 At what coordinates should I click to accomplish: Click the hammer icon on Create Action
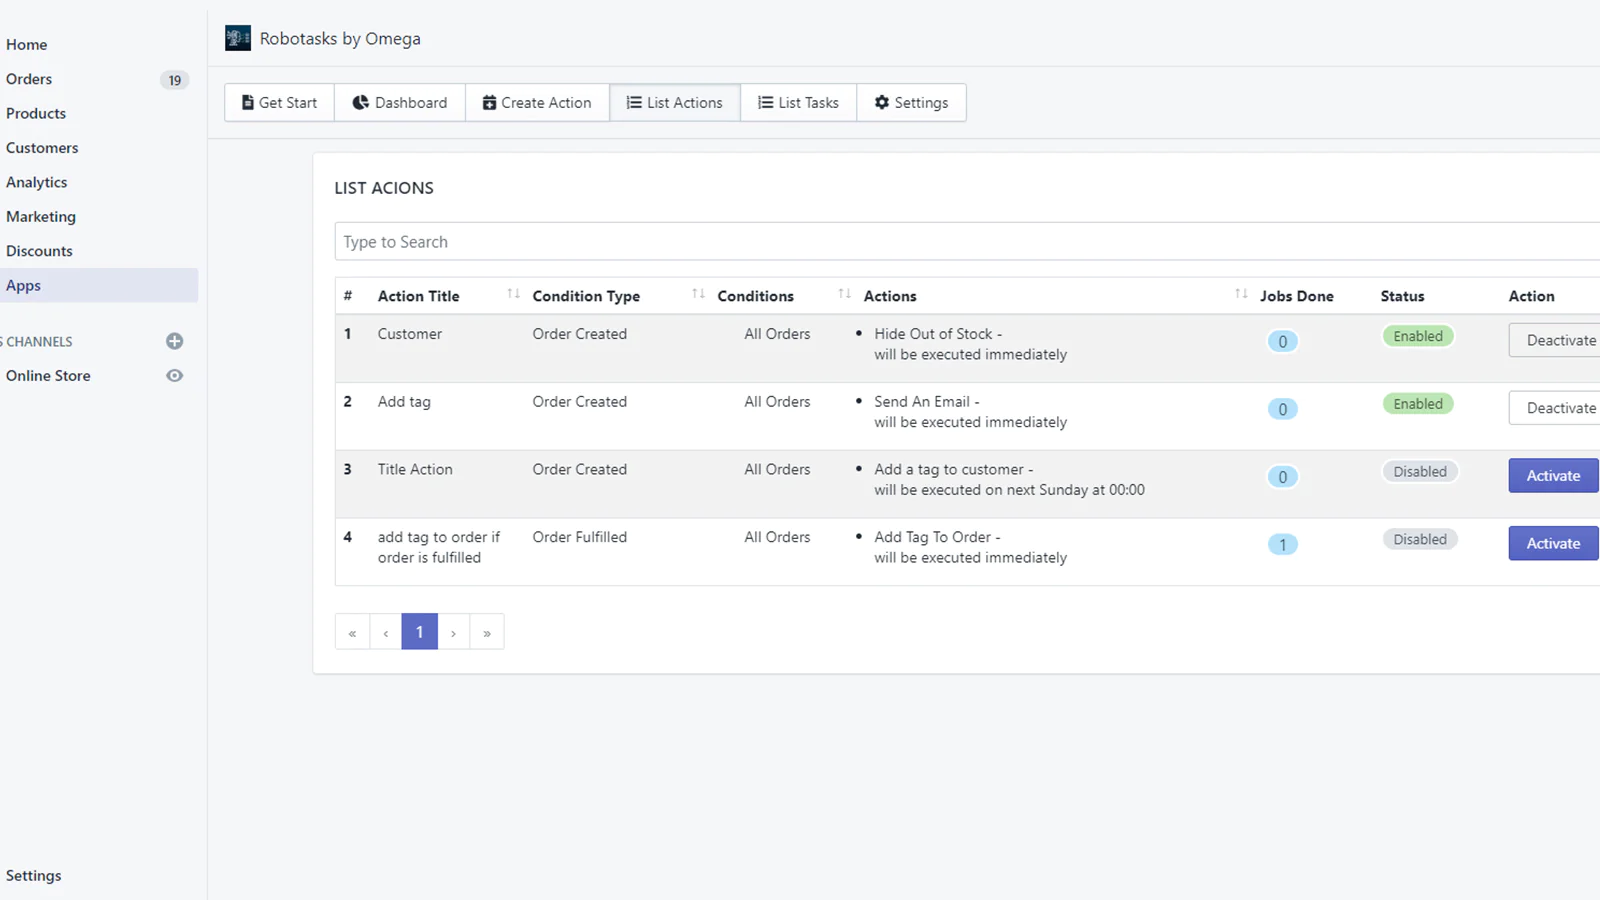pos(489,102)
